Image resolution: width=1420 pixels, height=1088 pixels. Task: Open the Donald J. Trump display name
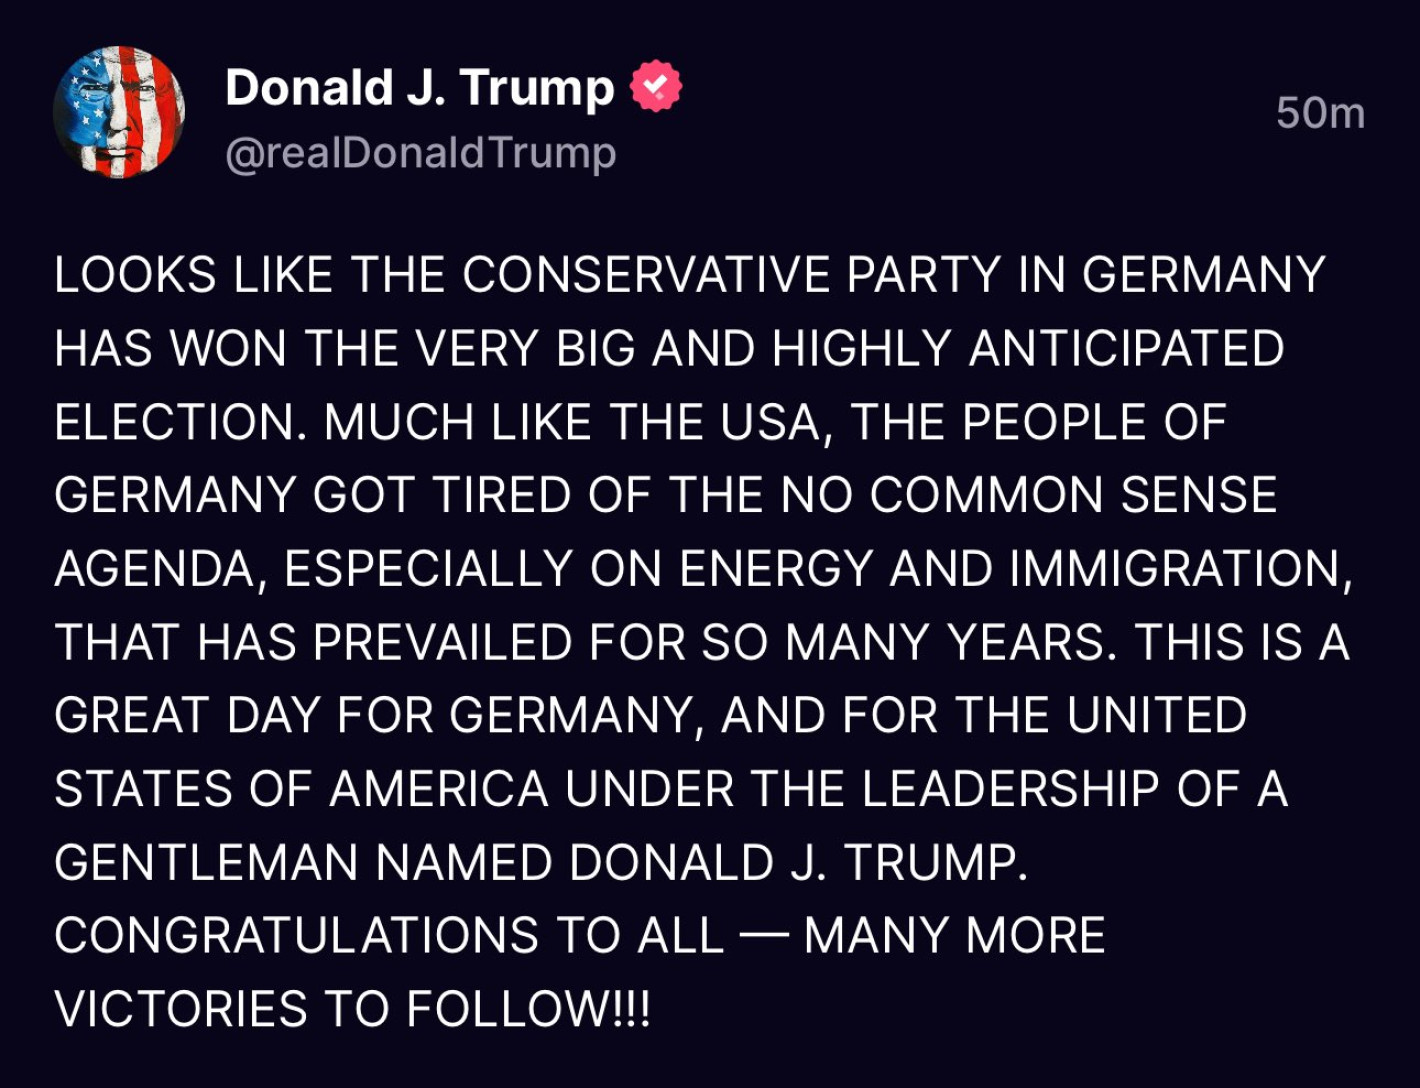pyautogui.click(x=419, y=88)
